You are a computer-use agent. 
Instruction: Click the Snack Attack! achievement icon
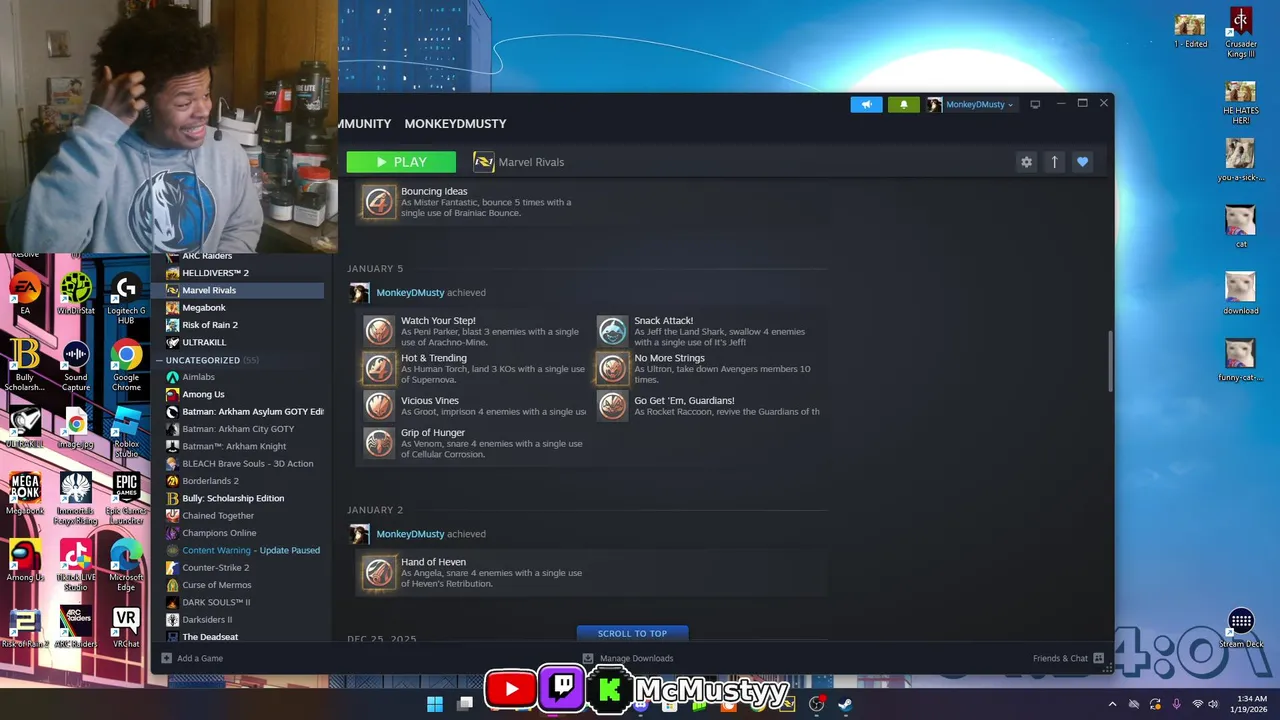tap(612, 331)
